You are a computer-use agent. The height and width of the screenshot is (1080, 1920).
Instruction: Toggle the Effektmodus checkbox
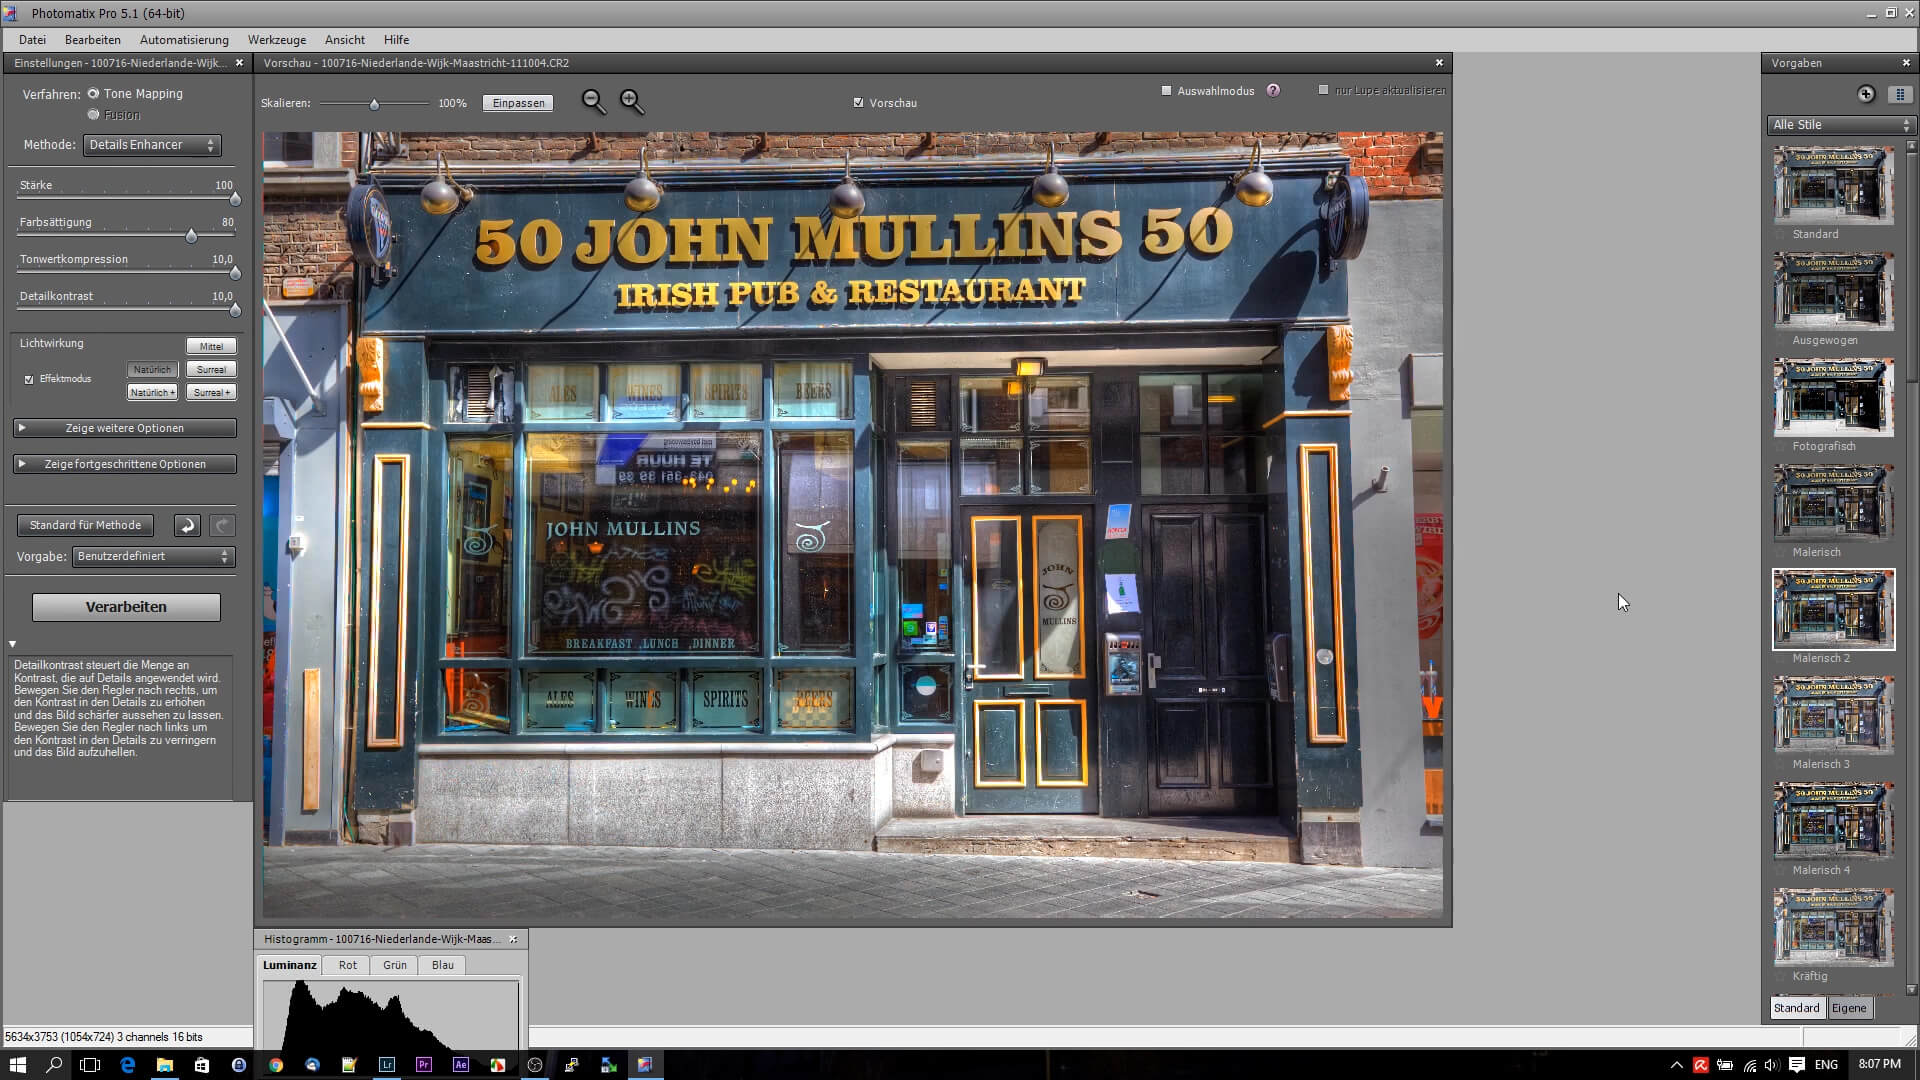point(29,379)
